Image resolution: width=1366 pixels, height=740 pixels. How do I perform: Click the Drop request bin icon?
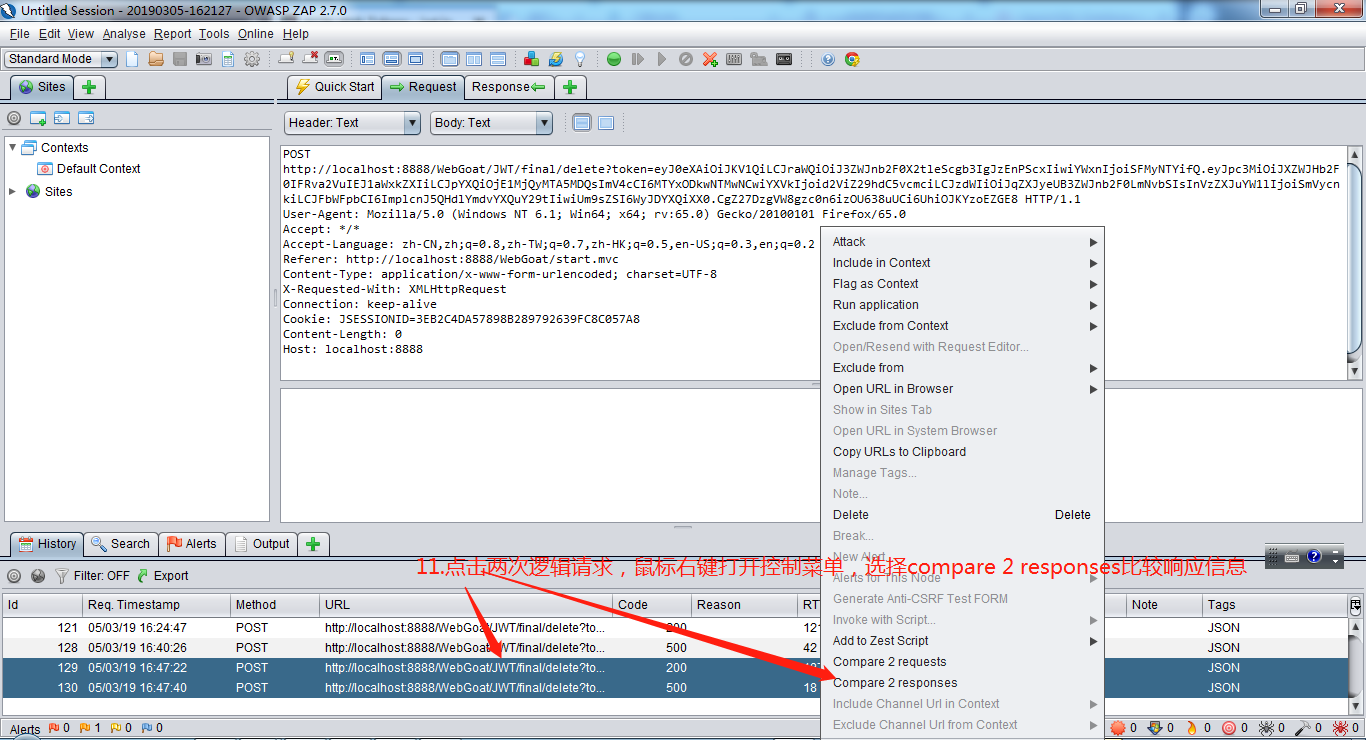point(686,59)
